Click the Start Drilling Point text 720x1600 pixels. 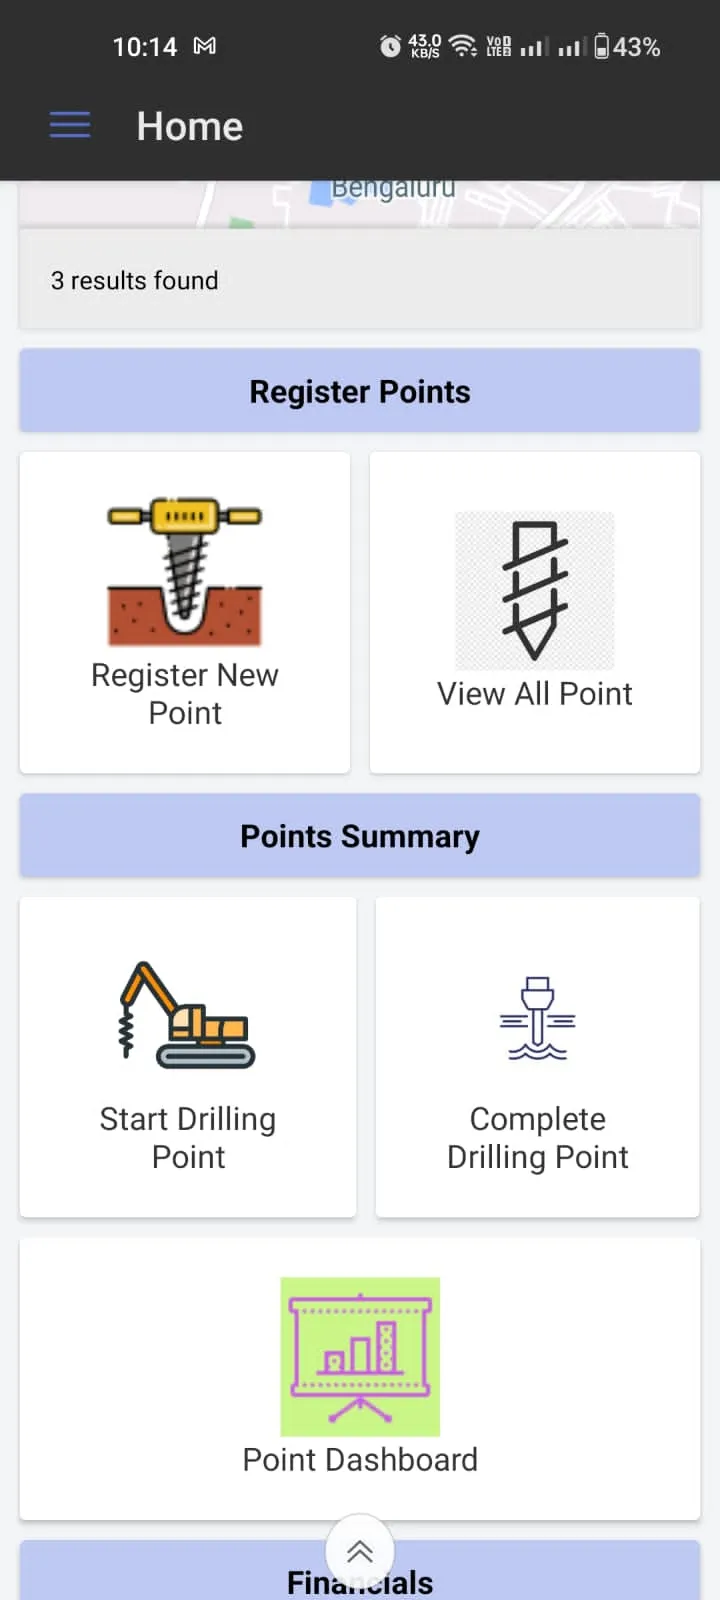[188, 1138]
